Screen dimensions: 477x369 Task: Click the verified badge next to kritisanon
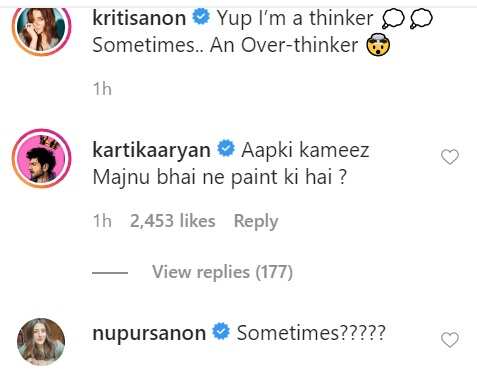201,17
